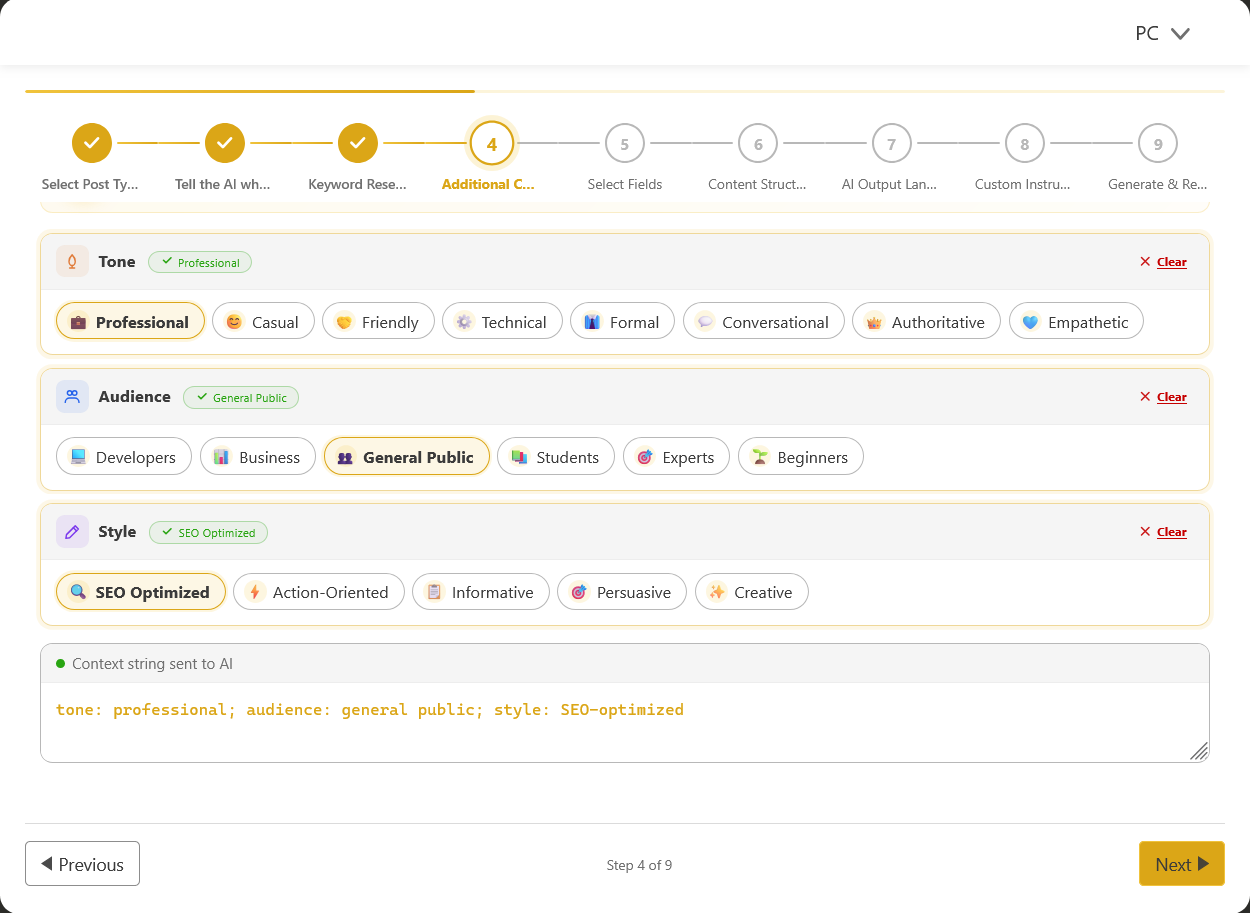Click the Style pencil icon

70,531
